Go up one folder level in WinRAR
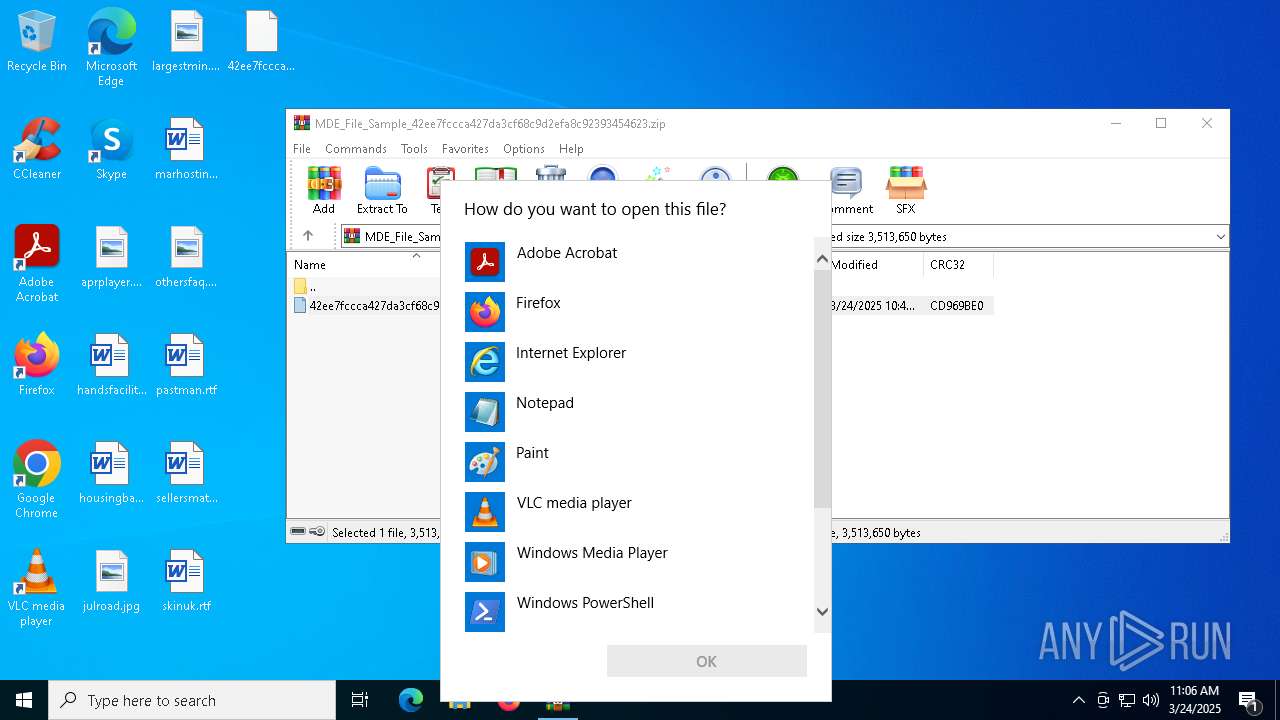 tap(308, 236)
